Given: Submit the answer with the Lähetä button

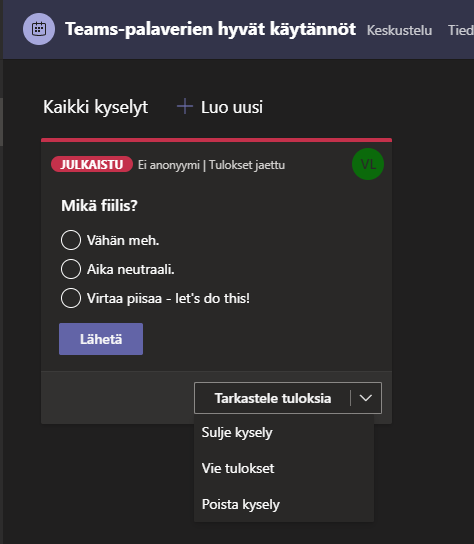Looking at the screenshot, I should [101, 339].
